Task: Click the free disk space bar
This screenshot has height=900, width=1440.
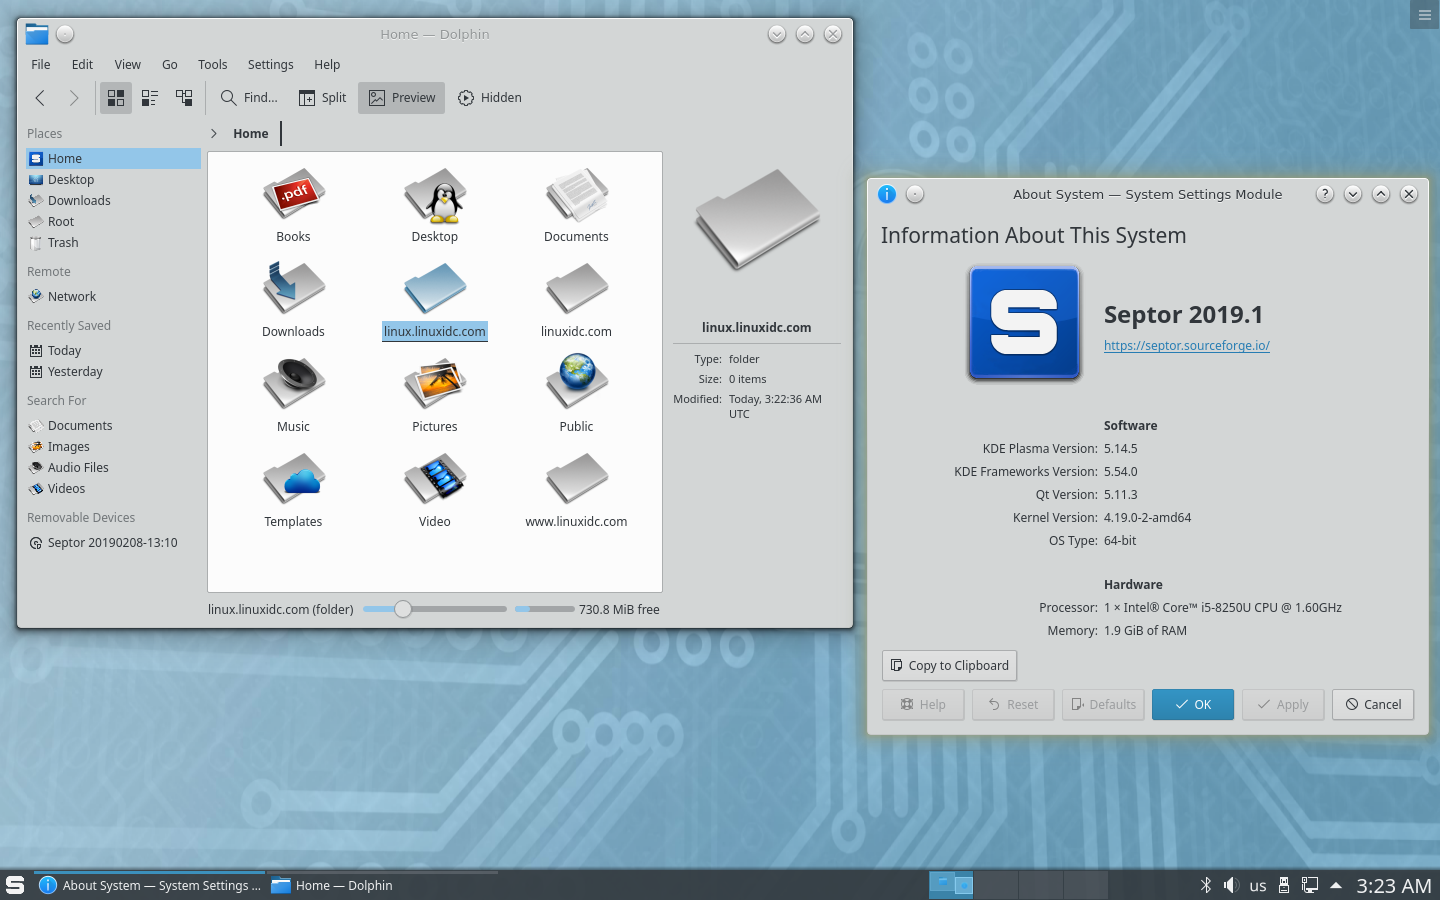Action: (x=545, y=609)
